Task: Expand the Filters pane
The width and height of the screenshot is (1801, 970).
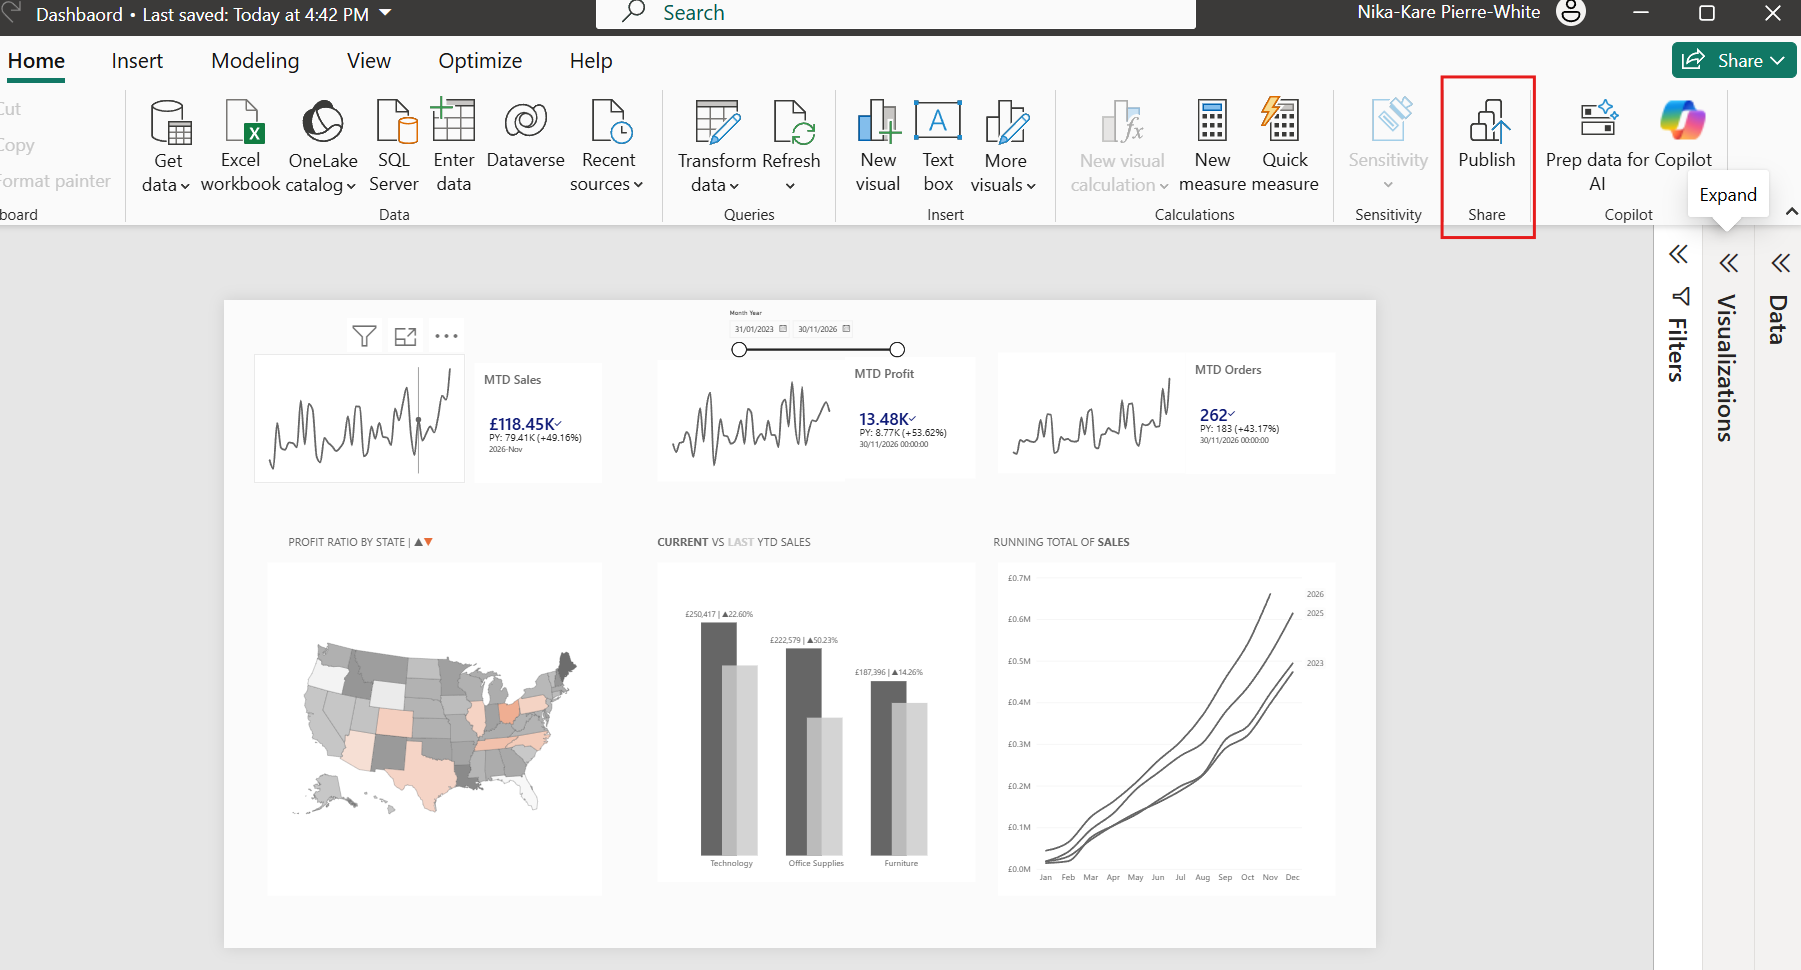Action: tap(1678, 254)
